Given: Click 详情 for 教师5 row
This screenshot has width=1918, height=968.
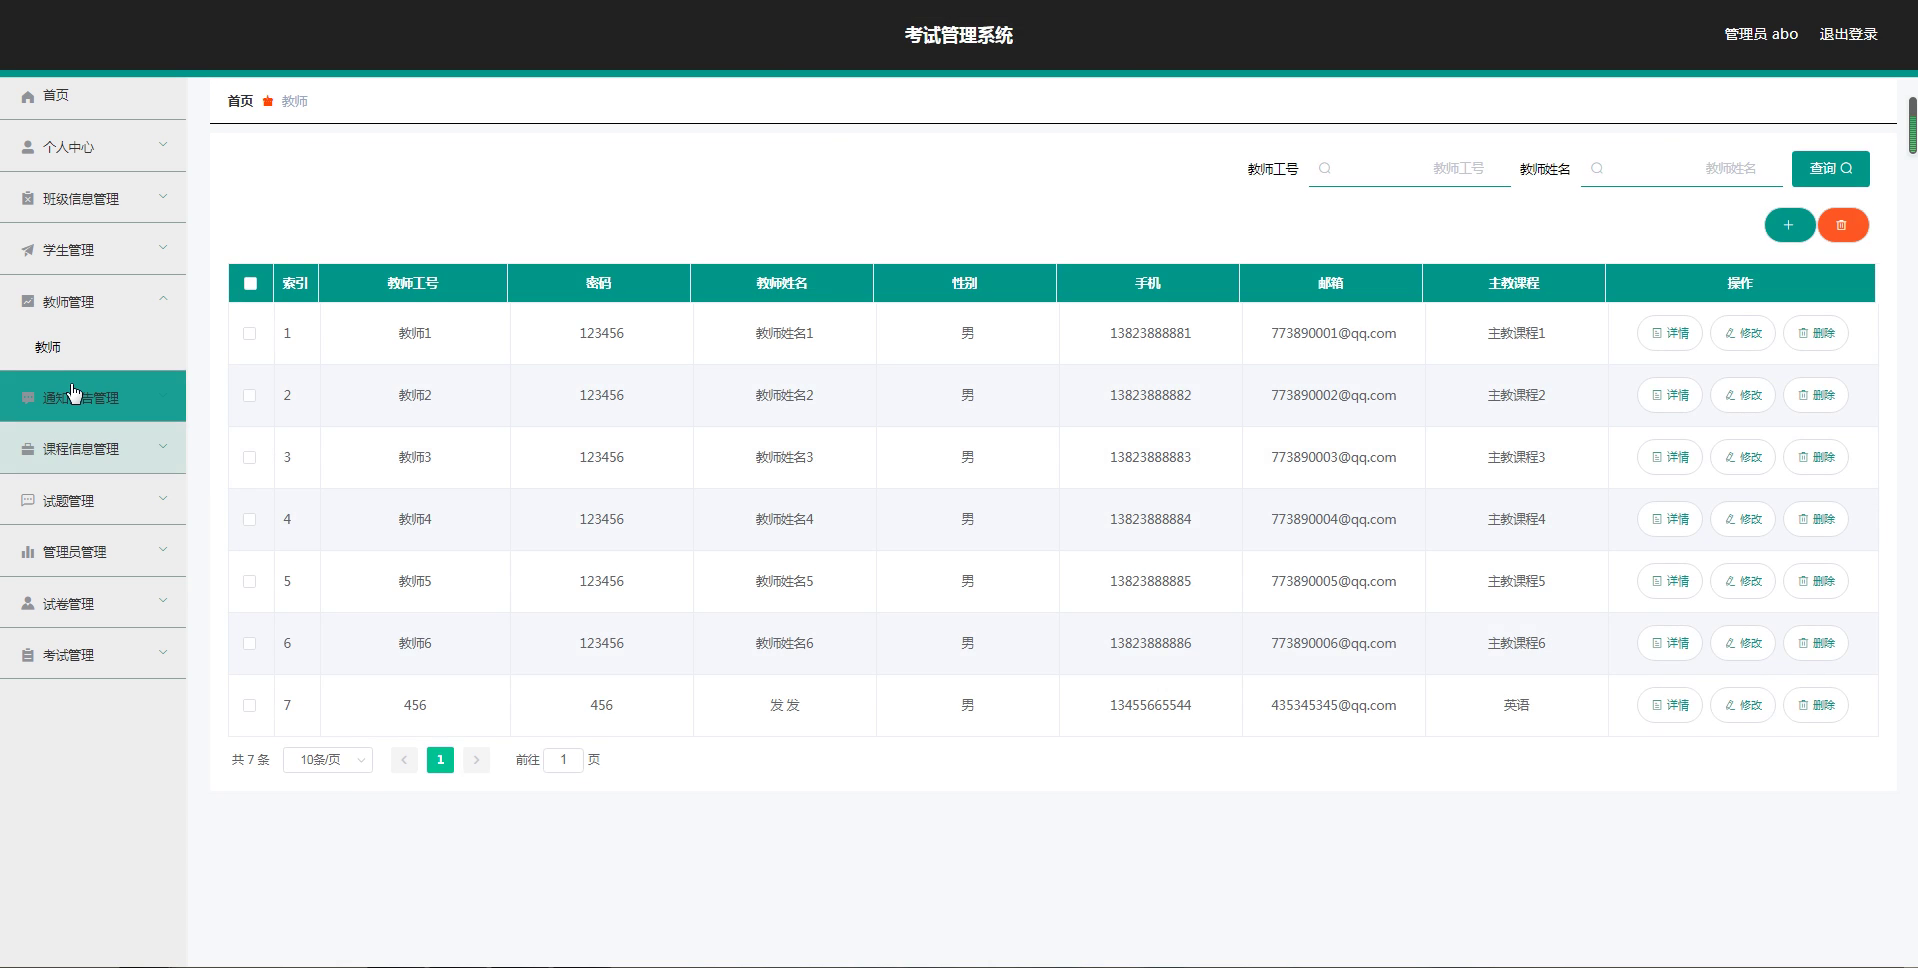Looking at the screenshot, I should (1669, 581).
